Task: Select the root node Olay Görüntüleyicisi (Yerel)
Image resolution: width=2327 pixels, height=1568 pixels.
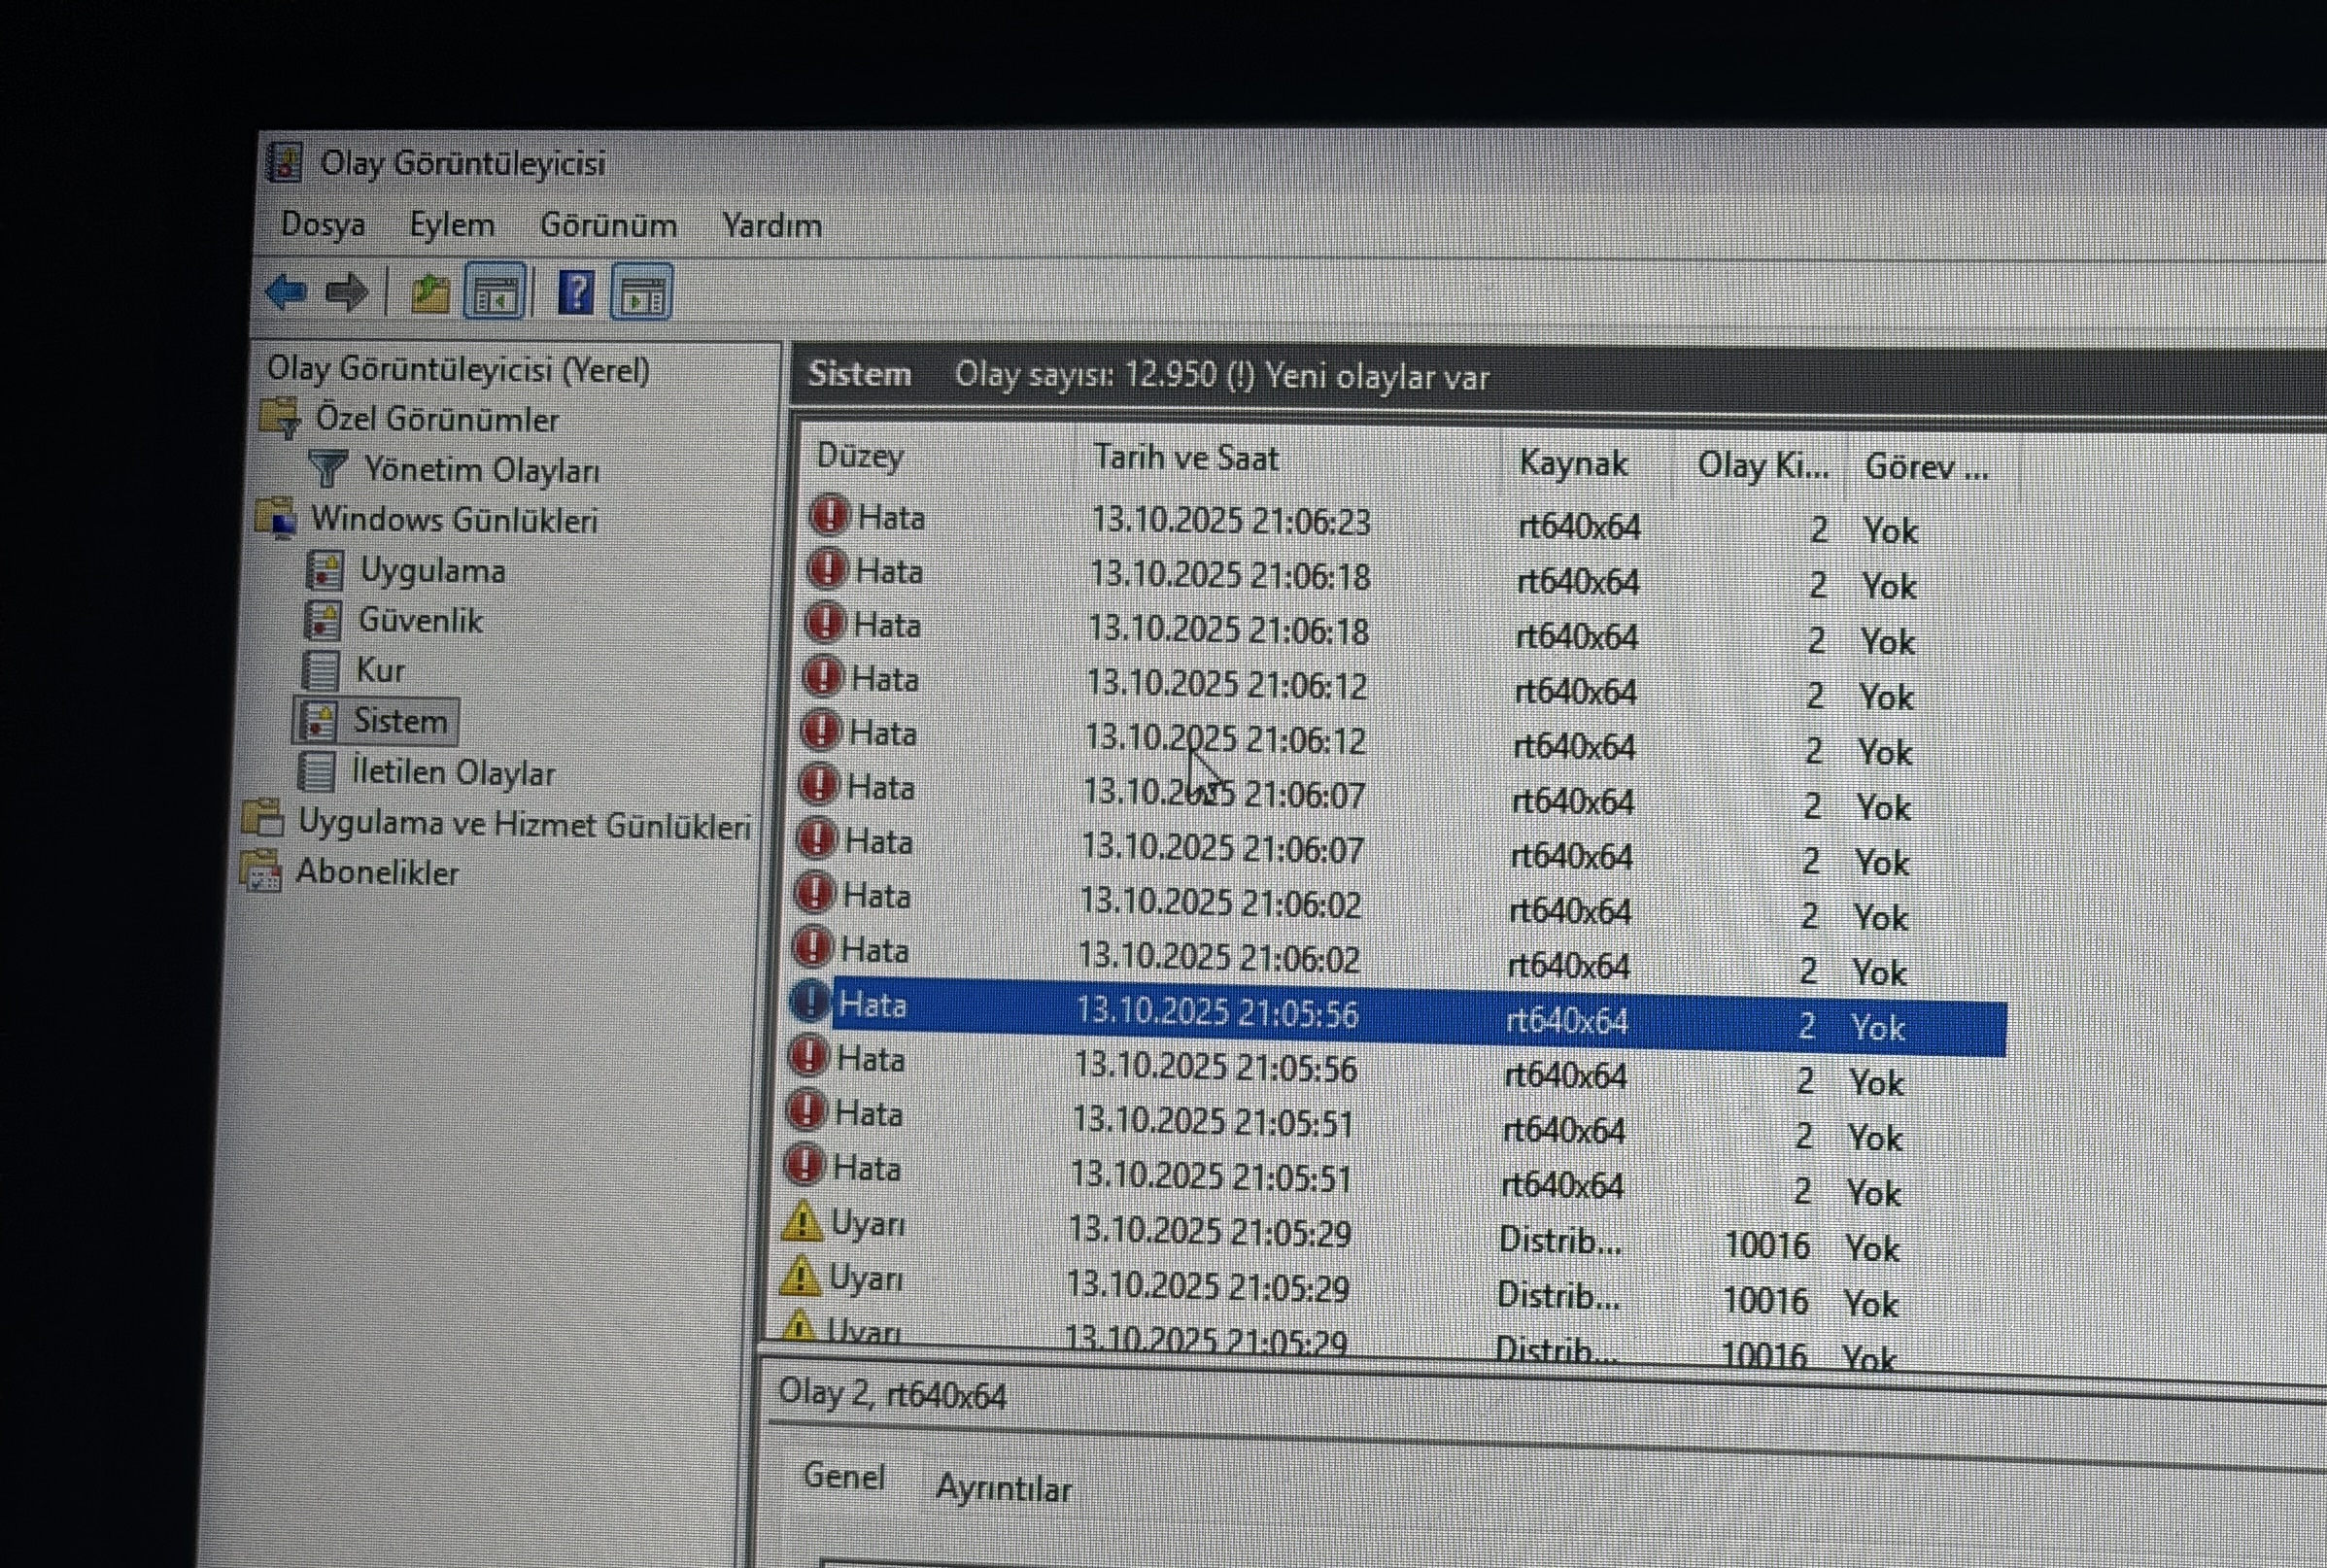Action: 458,370
